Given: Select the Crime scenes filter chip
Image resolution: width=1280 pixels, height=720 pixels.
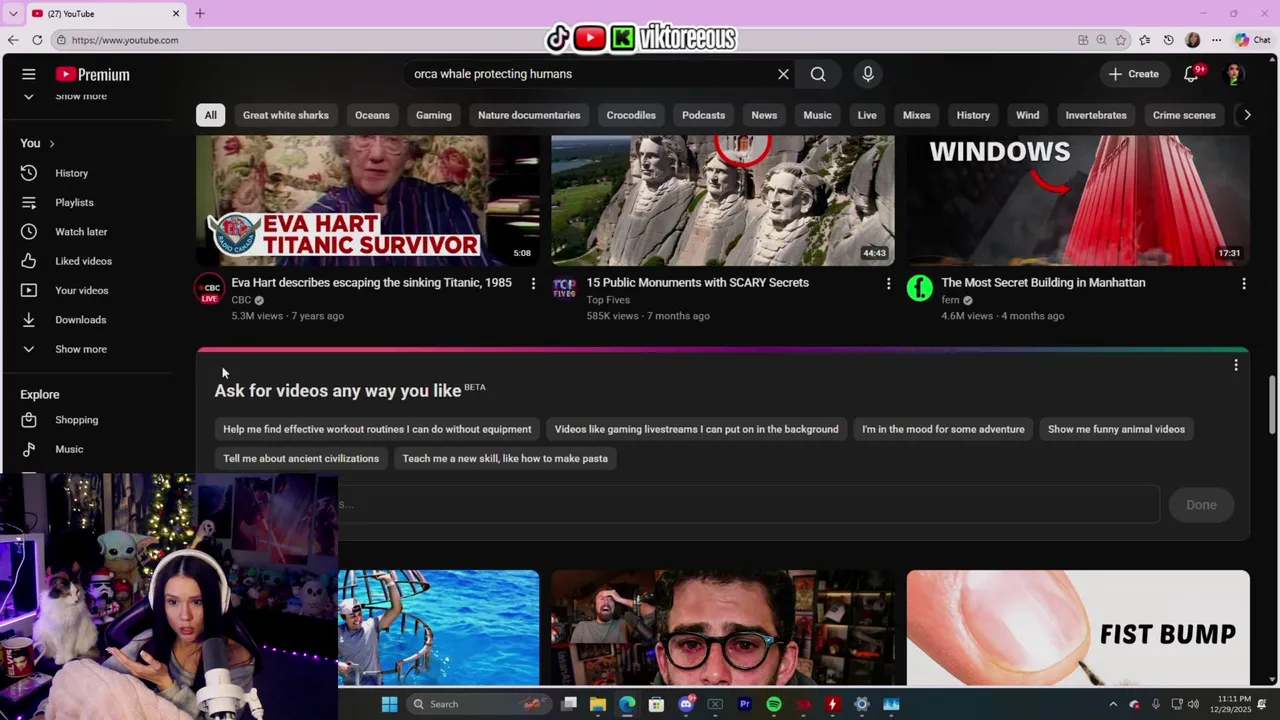Looking at the screenshot, I should click(1184, 115).
